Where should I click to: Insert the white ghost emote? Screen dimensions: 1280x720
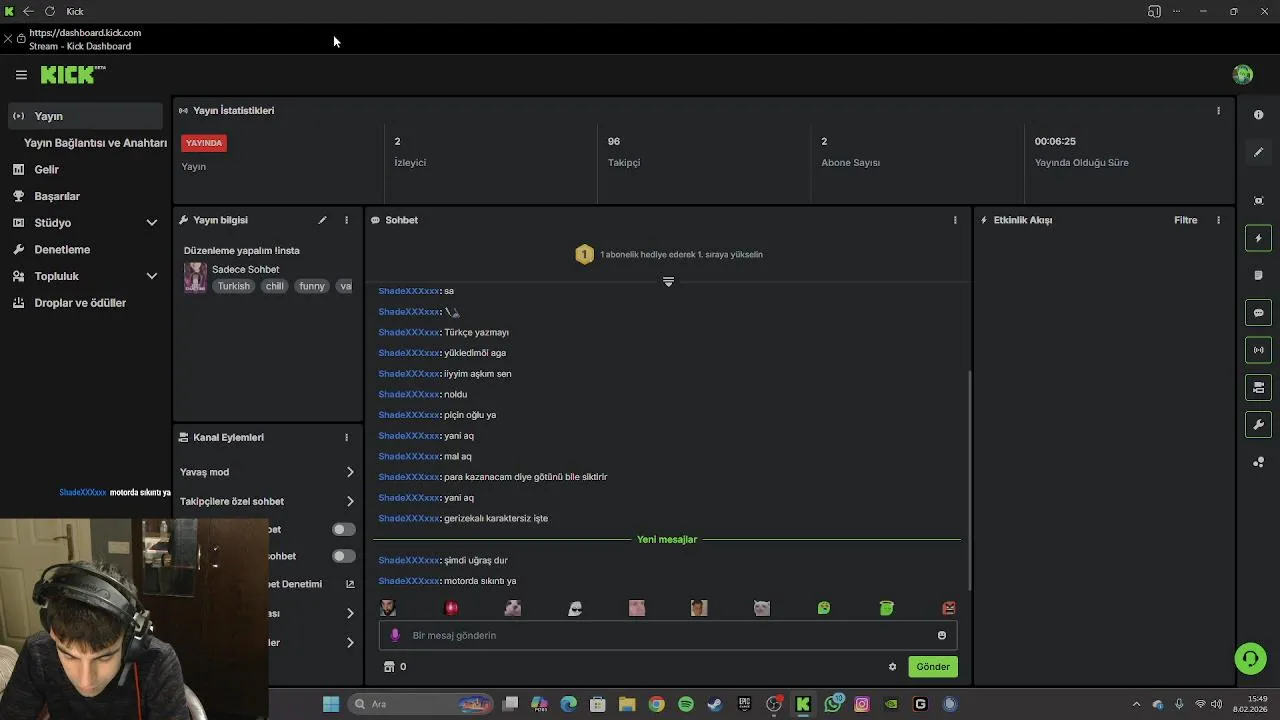(x=575, y=608)
